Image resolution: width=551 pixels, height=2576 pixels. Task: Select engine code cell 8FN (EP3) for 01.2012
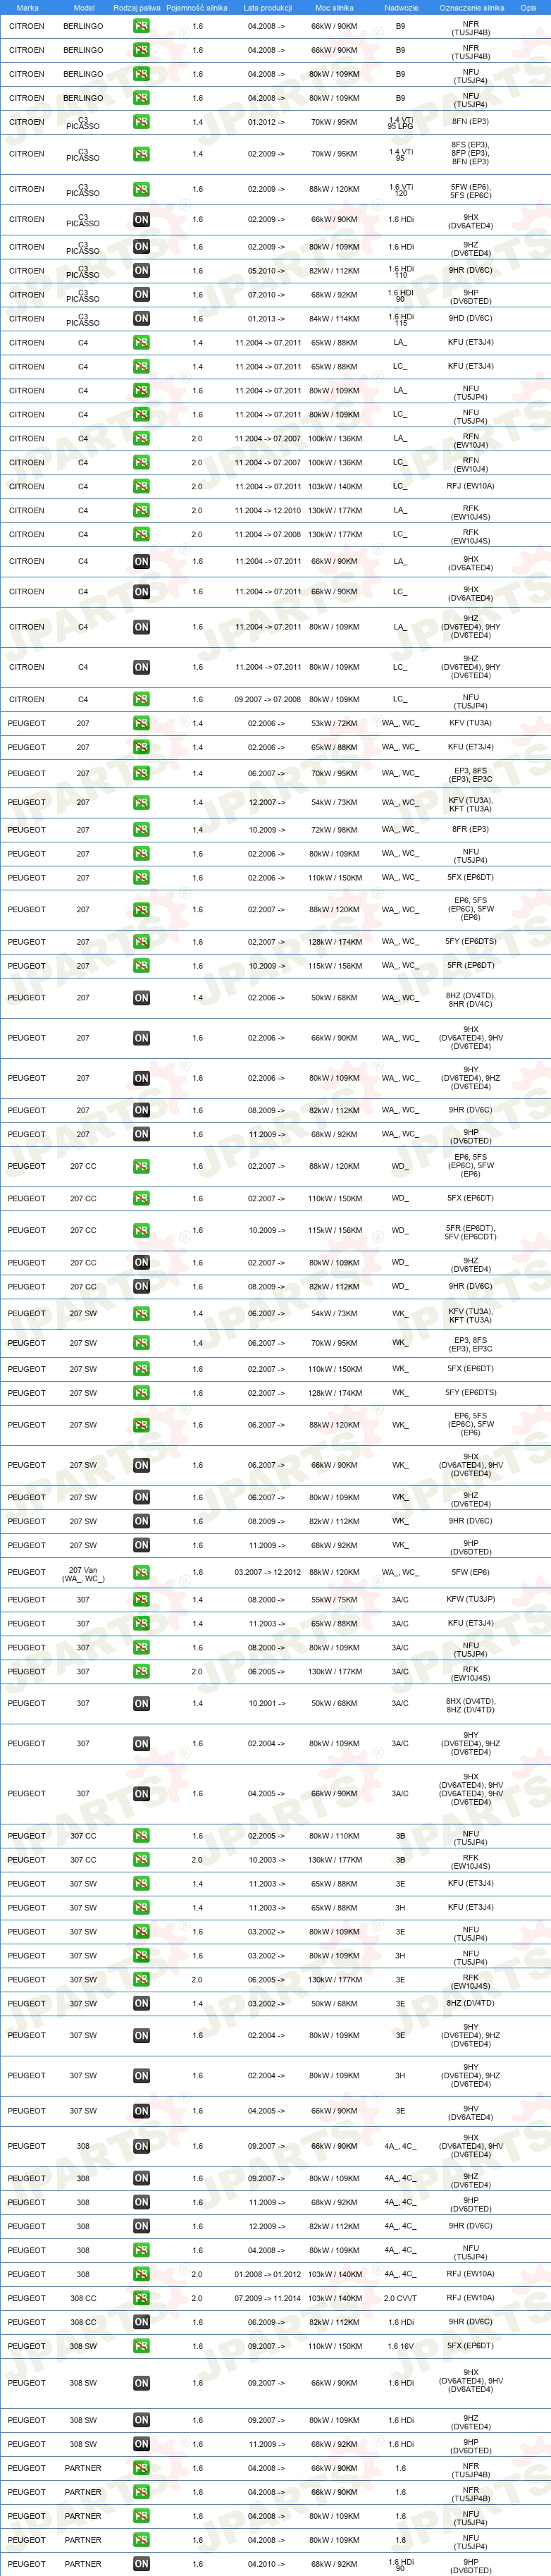tap(470, 122)
